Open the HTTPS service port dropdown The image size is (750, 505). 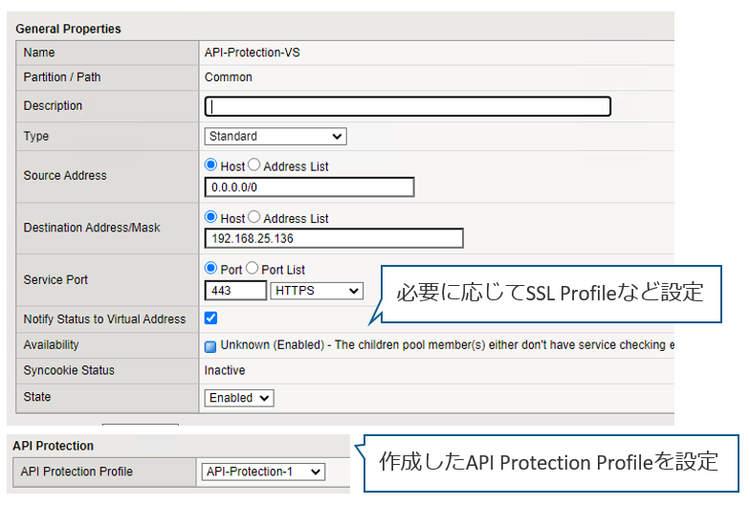coord(316,290)
